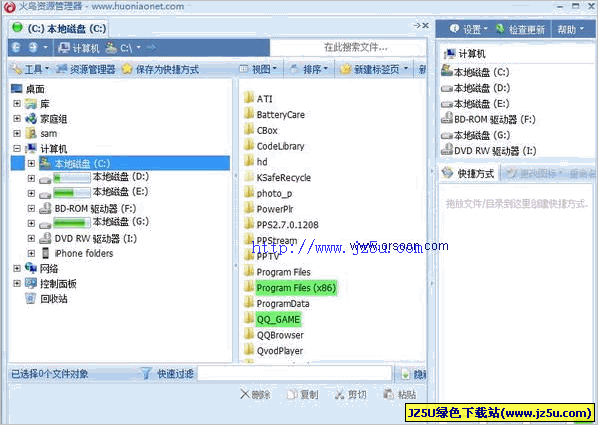Open BD-ROM 驱动器 (F:) in right panel
This screenshot has width=598, height=425.
pyautogui.click(x=489, y=119)
